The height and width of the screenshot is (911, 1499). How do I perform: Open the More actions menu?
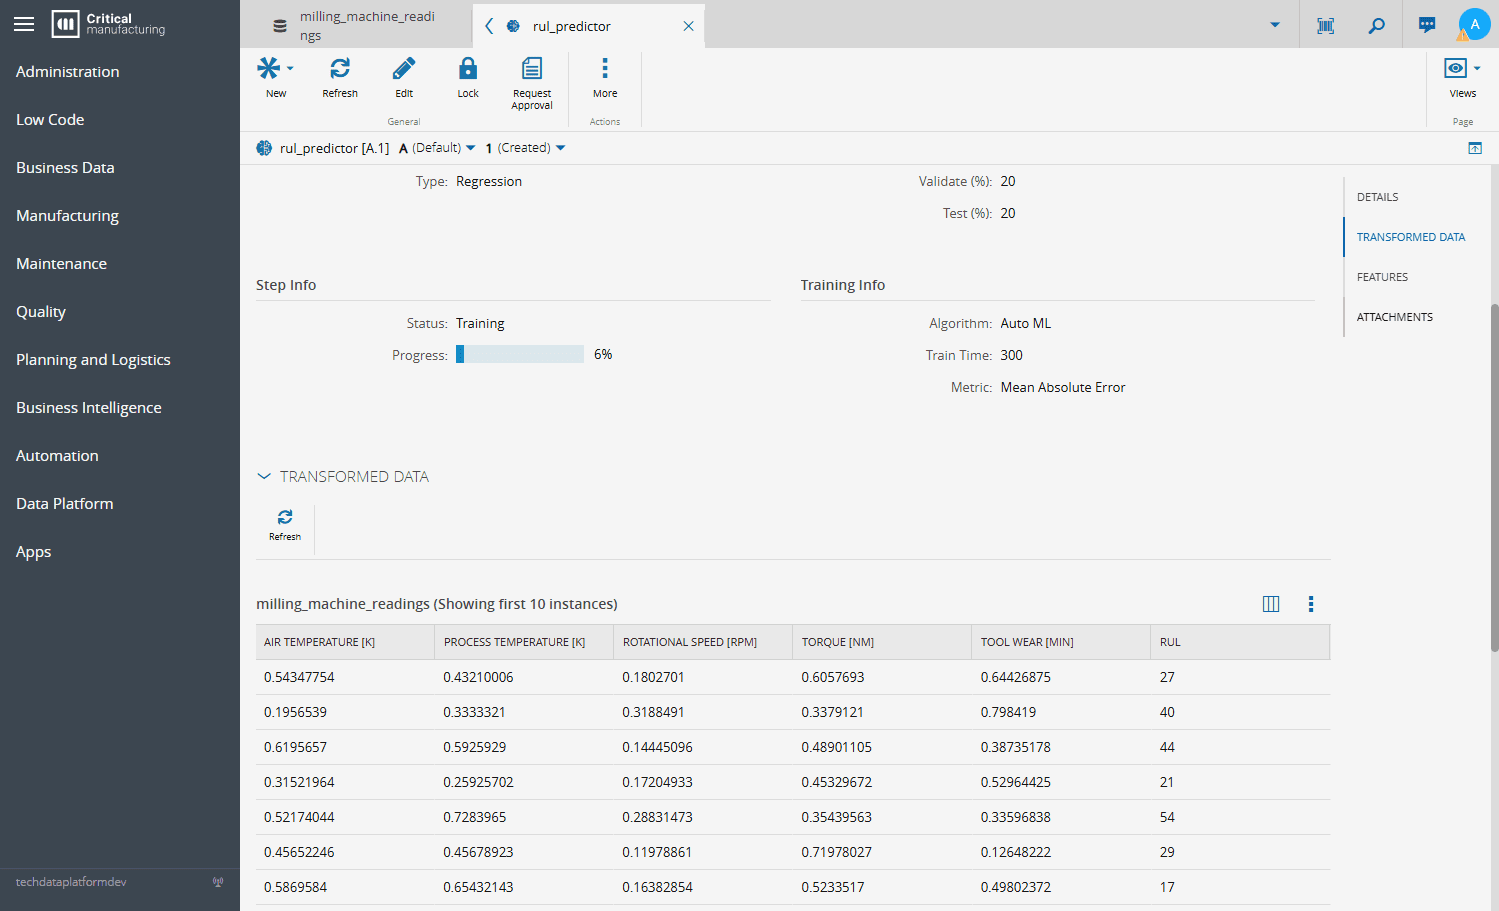click(x=605, y=69)
